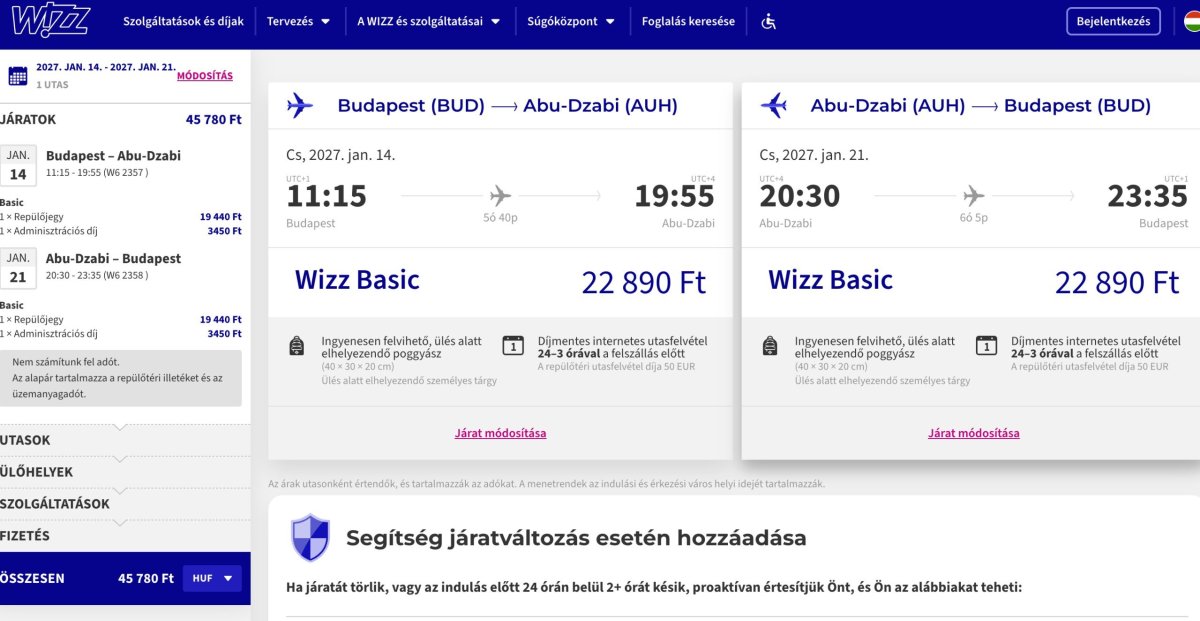Open Foglalás keresése in the navigation
1200x621 pixels.
tap(688, 21)
